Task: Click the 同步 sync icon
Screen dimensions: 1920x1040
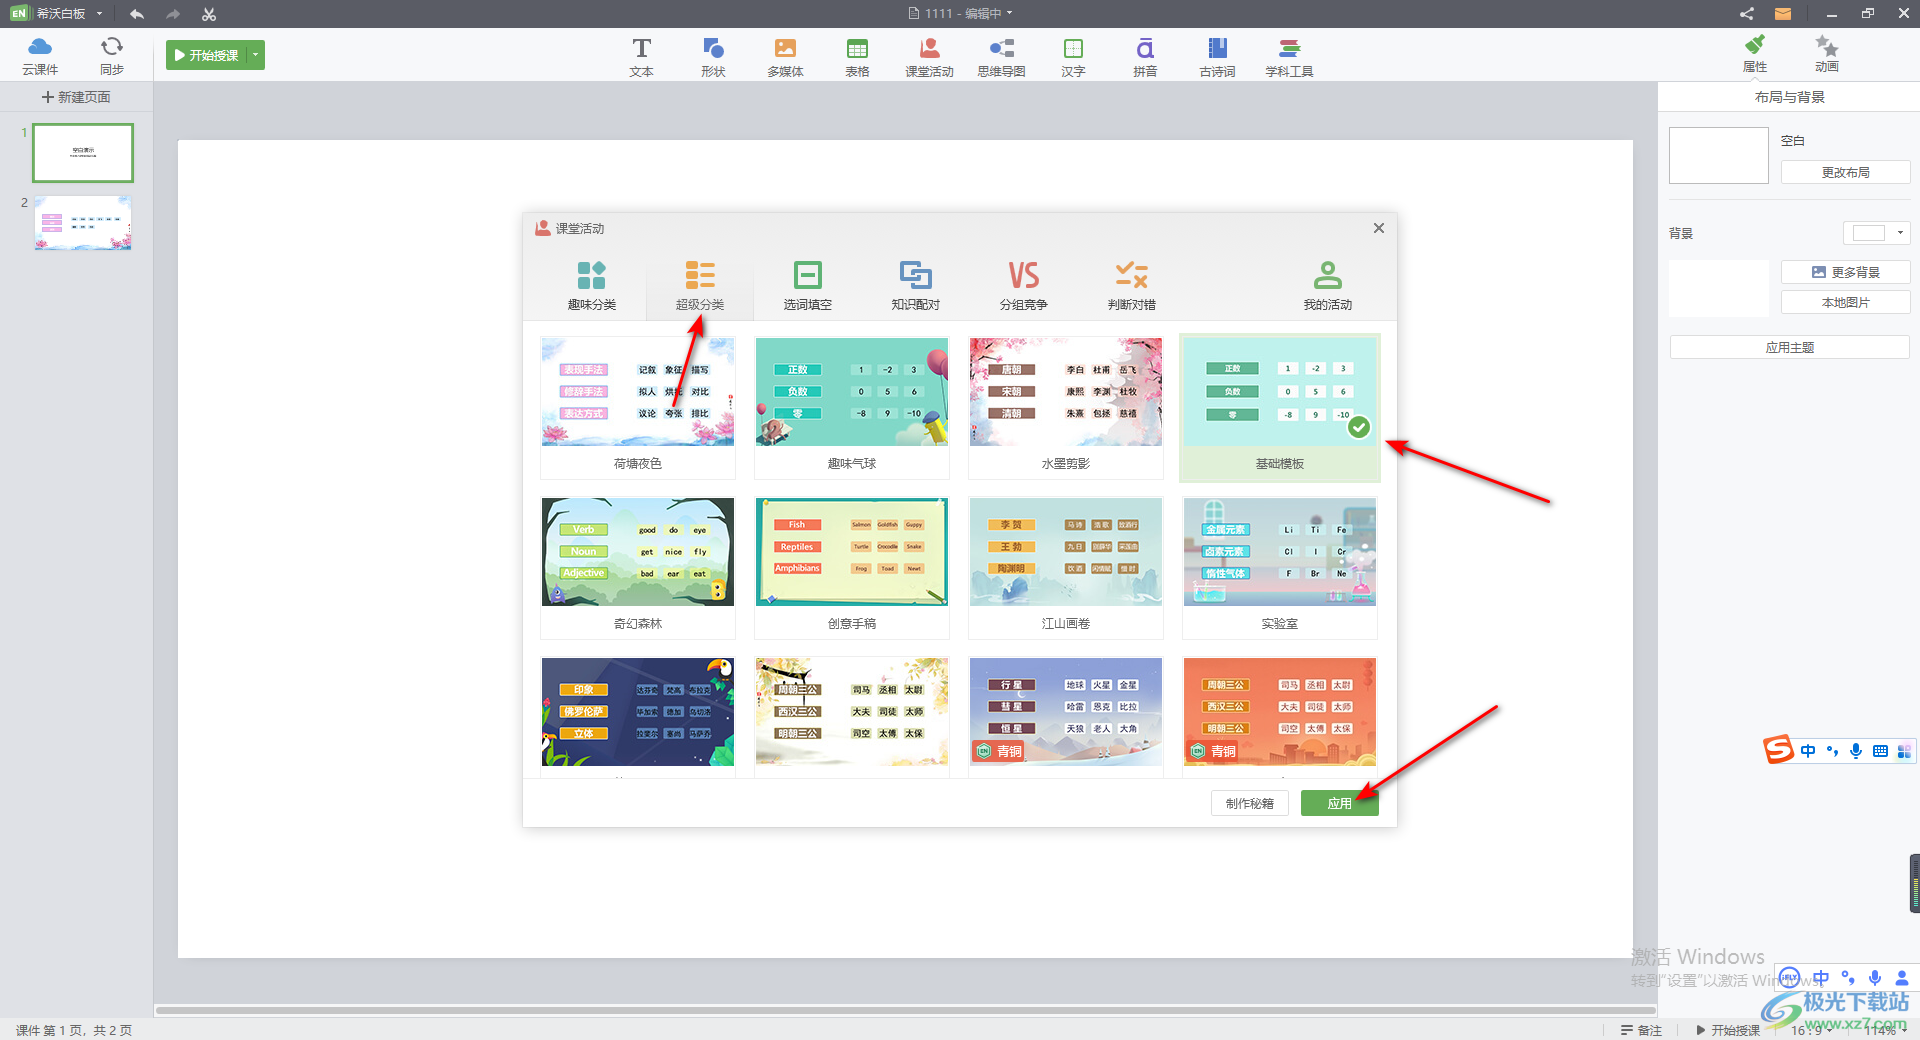Action: [x=112, y=55]
